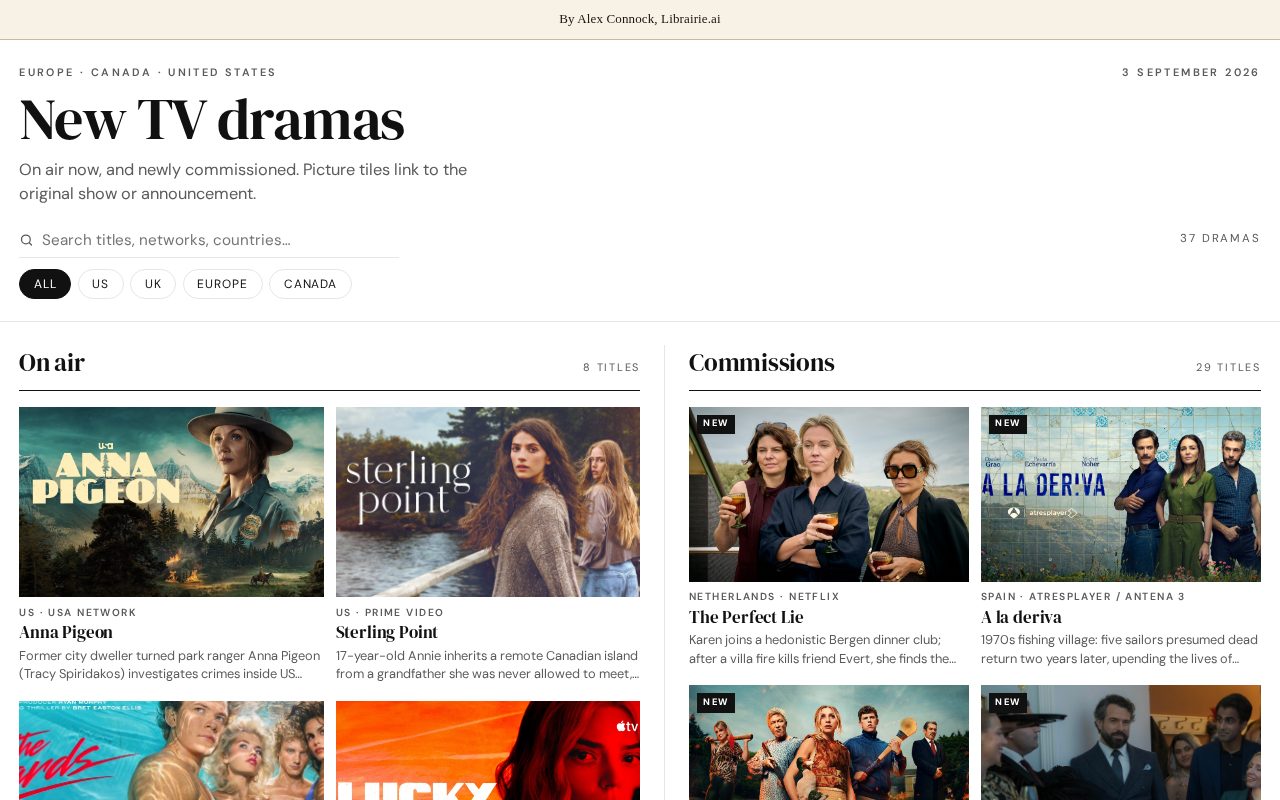Filter dramas by US
The image size is (1280, 800).
(101, 284)
